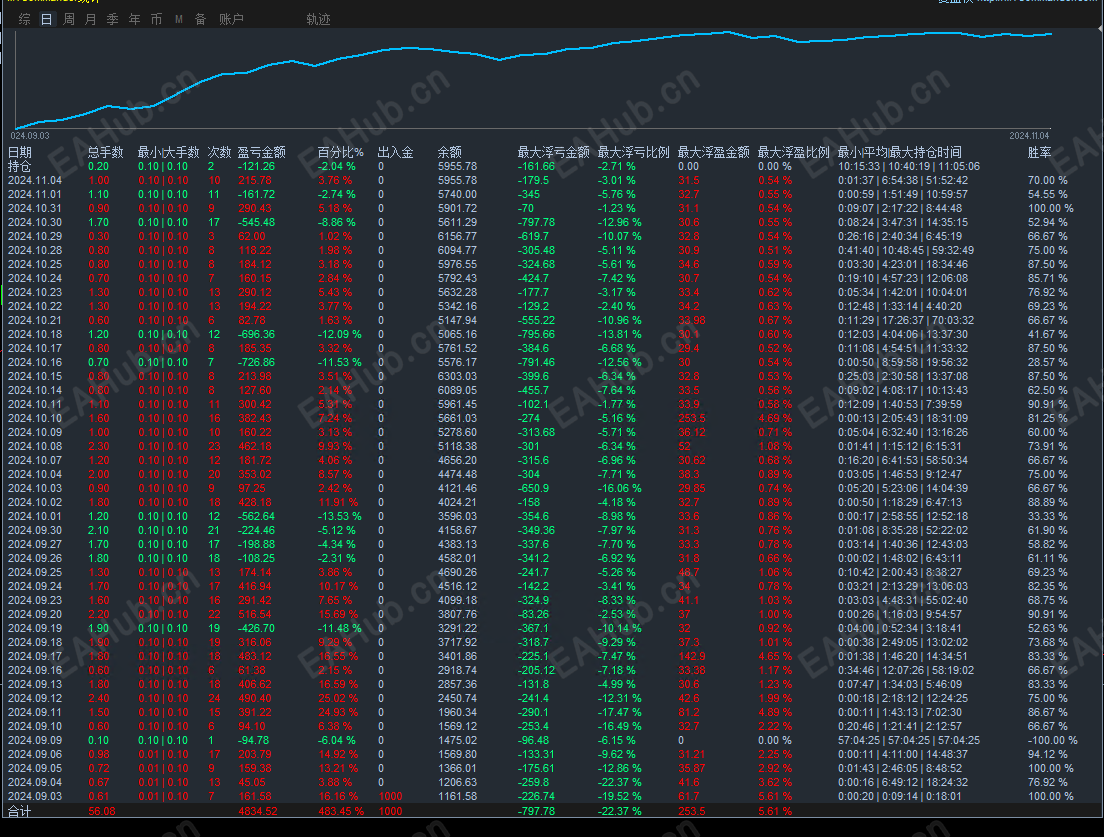This screenshot has width=1104, height=837.
Task: Click the 最小|大手数 column header
Action: 168,152
